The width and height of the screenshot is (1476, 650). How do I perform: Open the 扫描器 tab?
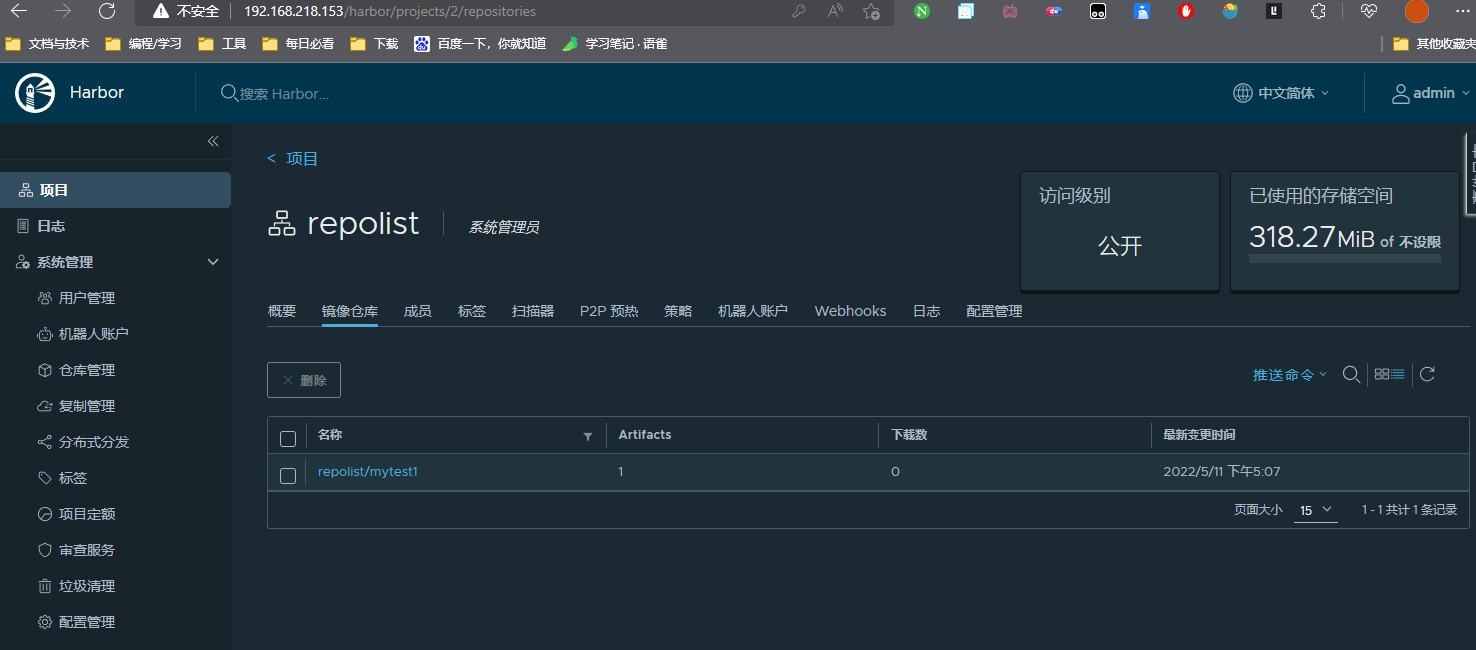coord(533,311)
